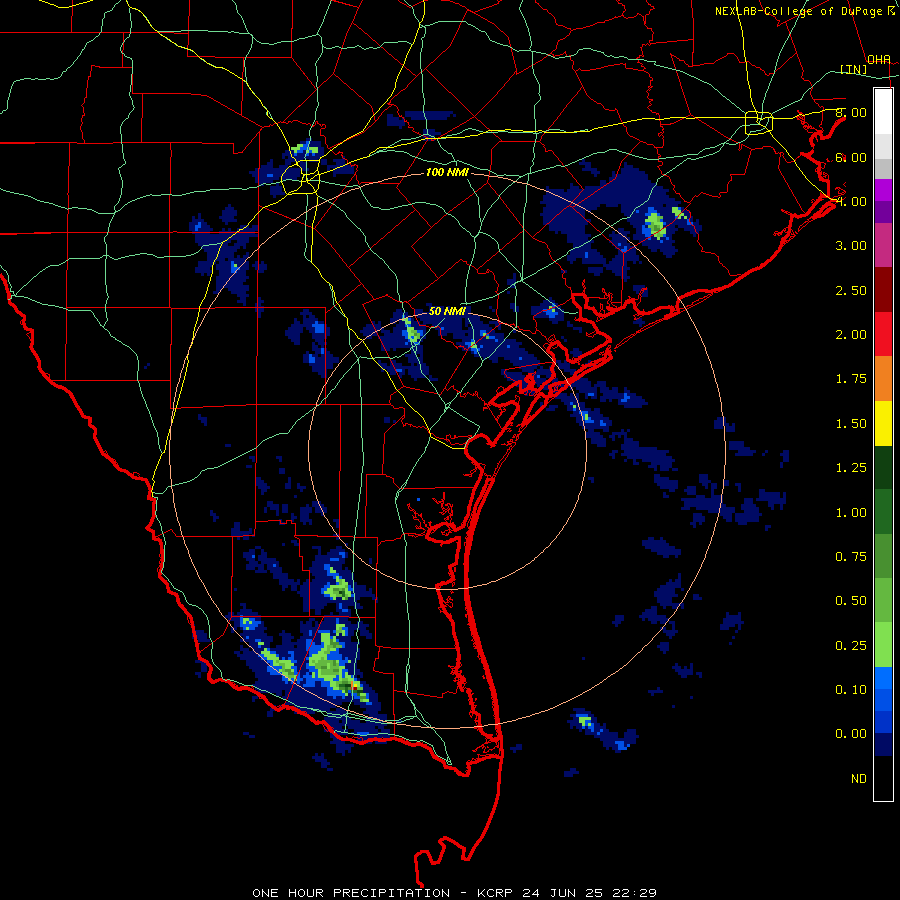The height and width of the screenshot is (900, 900).
Task: Select the light blue swatch beside 0.10
Action: (x=883, y=678)
